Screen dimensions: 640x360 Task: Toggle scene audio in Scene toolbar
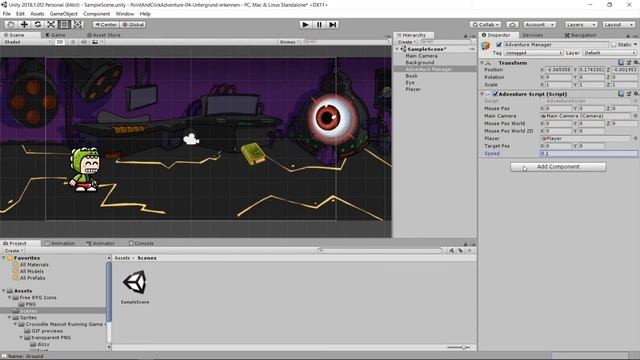point(84,42)
